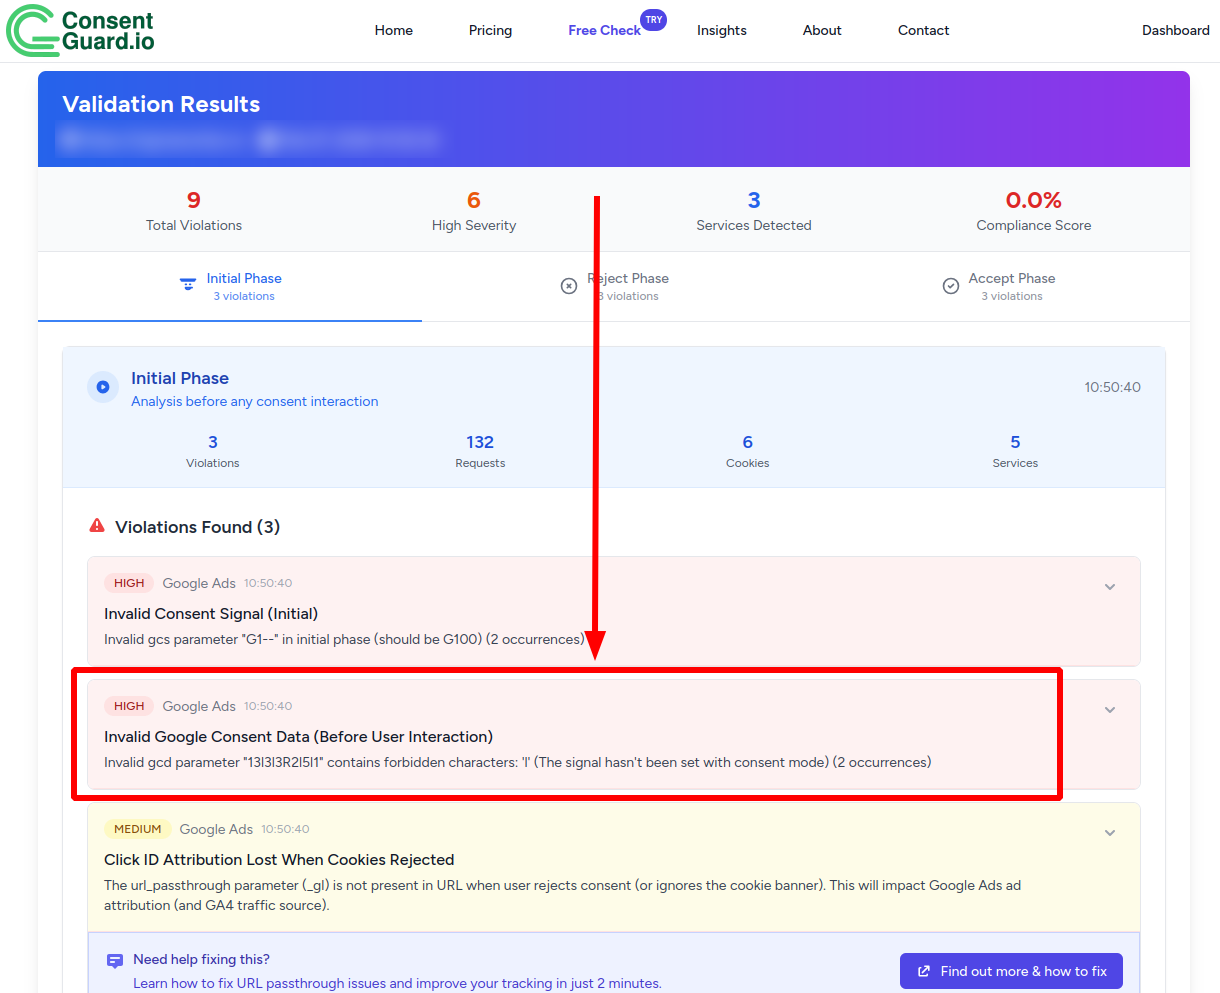1220x993 pixels.
Task: Expand the Click ID Attribution Lost violation
Action: pyautogui.click(x=1109, y=833)
